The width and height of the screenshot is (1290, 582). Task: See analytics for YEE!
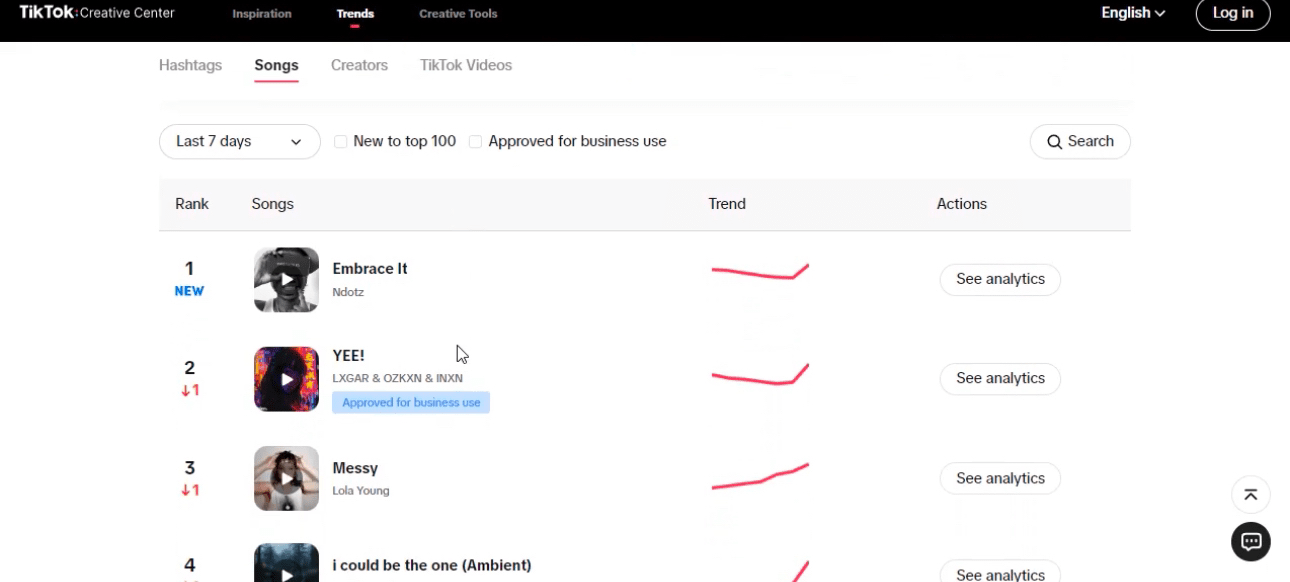click(x=1000, y=378)
